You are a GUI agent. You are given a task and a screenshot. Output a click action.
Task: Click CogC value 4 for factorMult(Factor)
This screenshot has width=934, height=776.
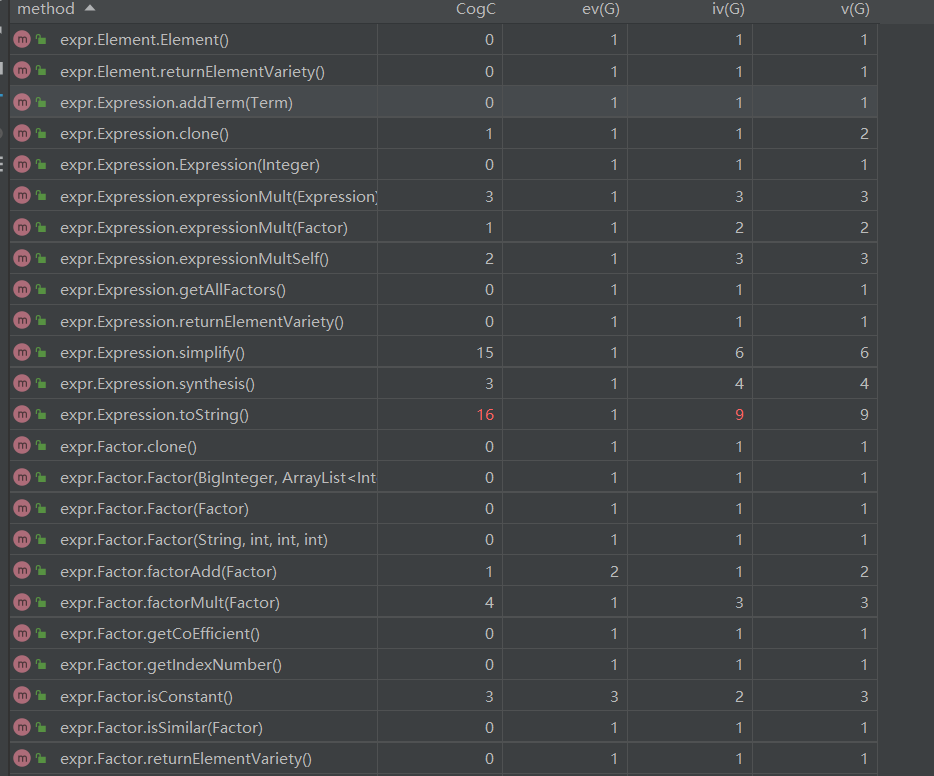tap(489, 603)
